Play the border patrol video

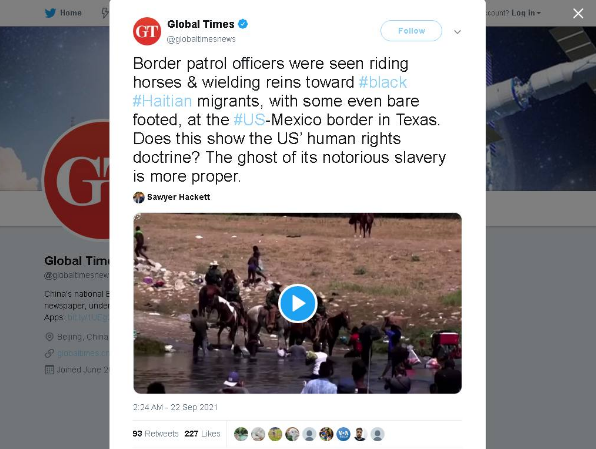[298, 303]
